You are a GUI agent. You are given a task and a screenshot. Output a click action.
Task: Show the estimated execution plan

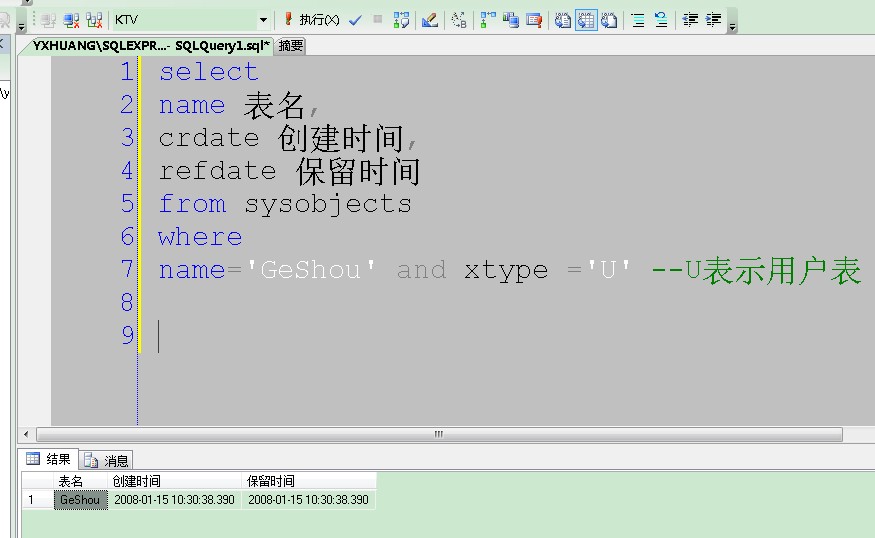point(401,20)
